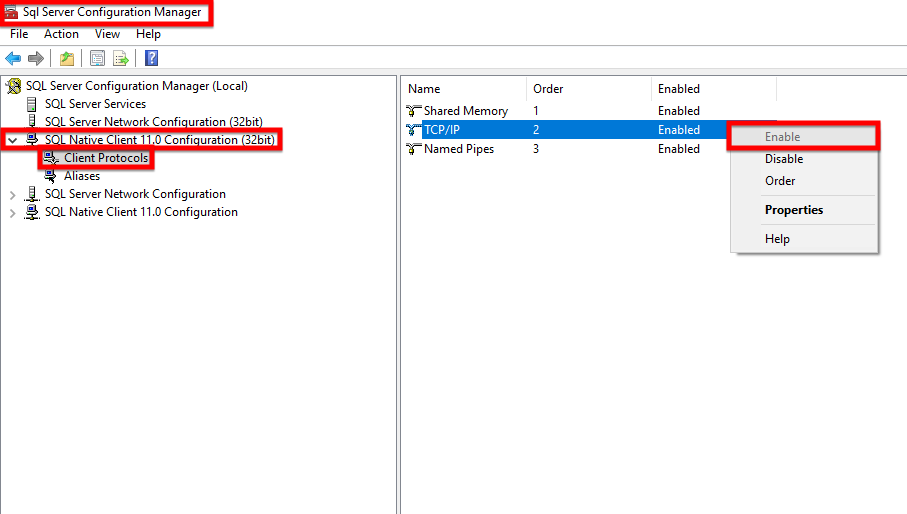907x514 pixels.
Task: Expand the SQL Server Network Configuration node
Action: [12, 194]
